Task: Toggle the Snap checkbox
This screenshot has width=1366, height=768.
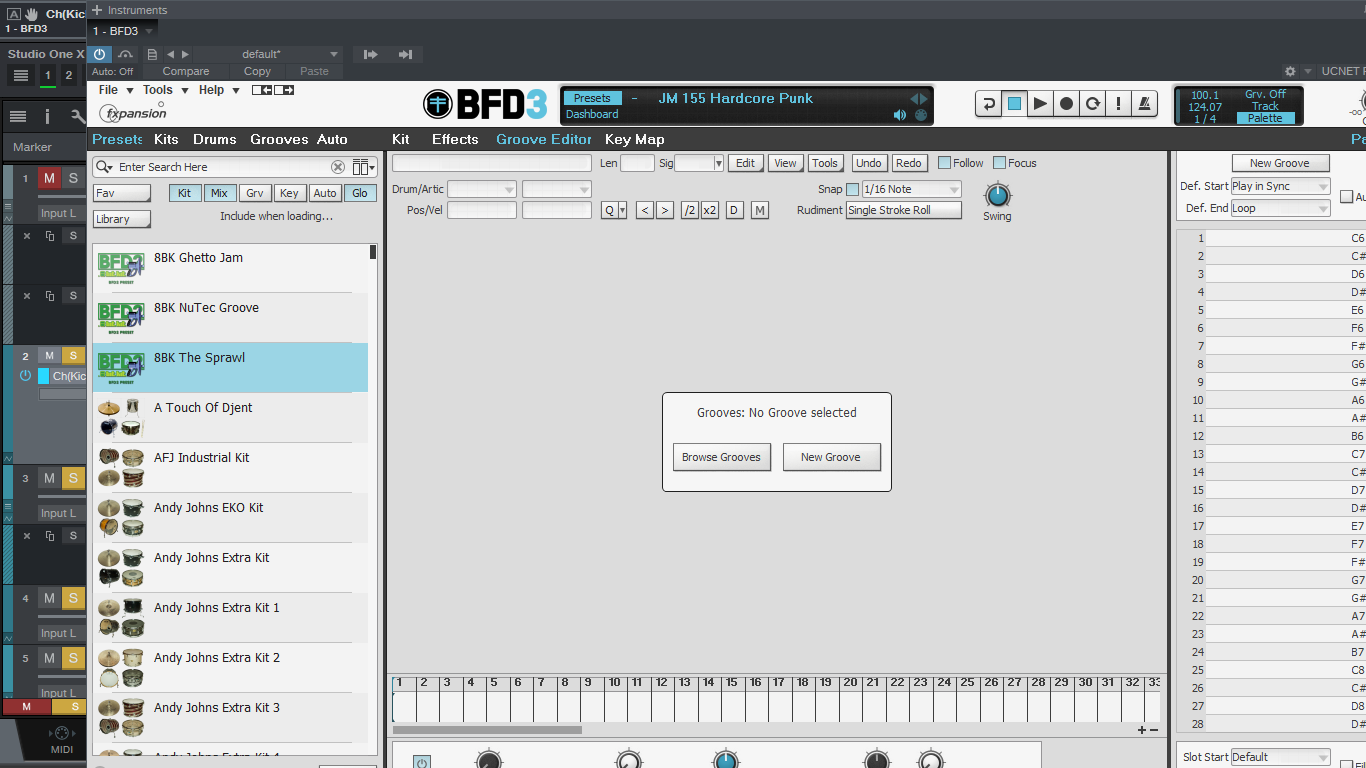Action: [x=852, y=189]
